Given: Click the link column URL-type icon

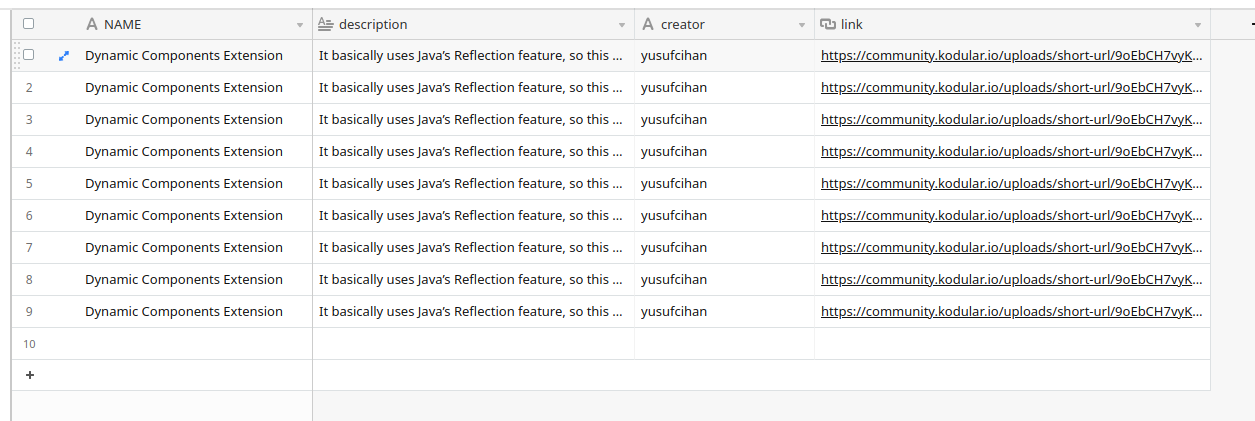Looking at the screenshot, I should (827, 24).
